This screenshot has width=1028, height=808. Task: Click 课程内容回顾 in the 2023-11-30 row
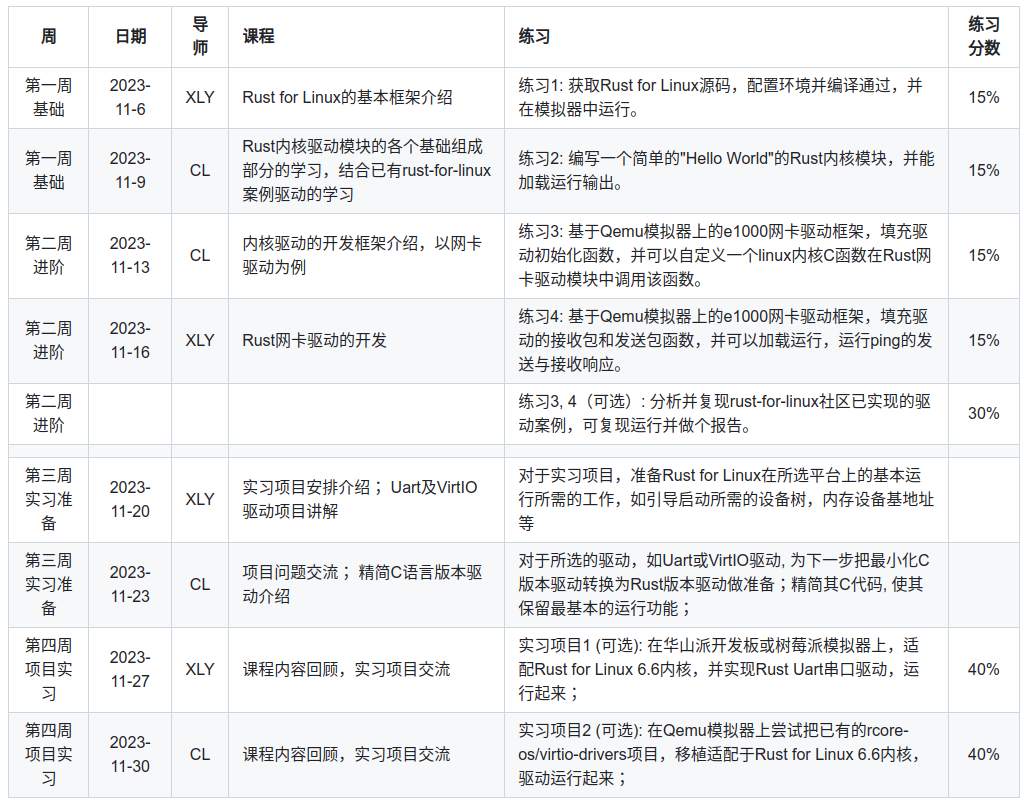coord(366,755)
